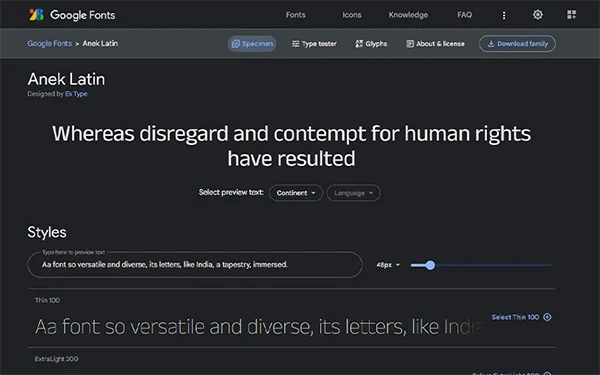Switch to the Specimen tab

(252, 44)
